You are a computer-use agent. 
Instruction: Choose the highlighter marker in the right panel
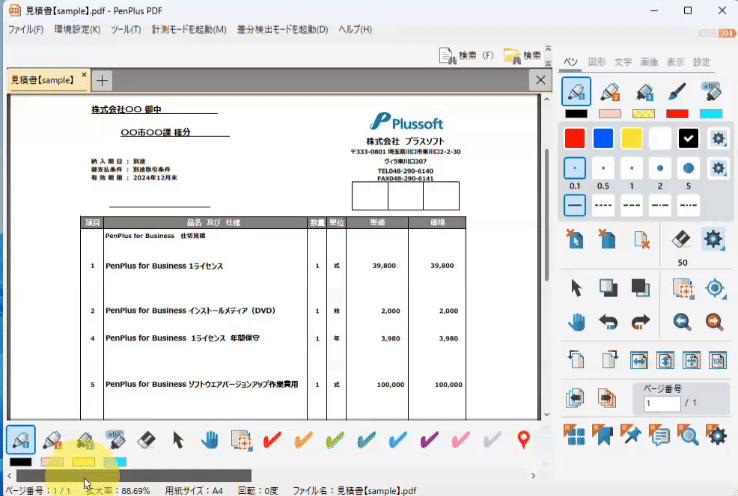[x=643, y=91]
